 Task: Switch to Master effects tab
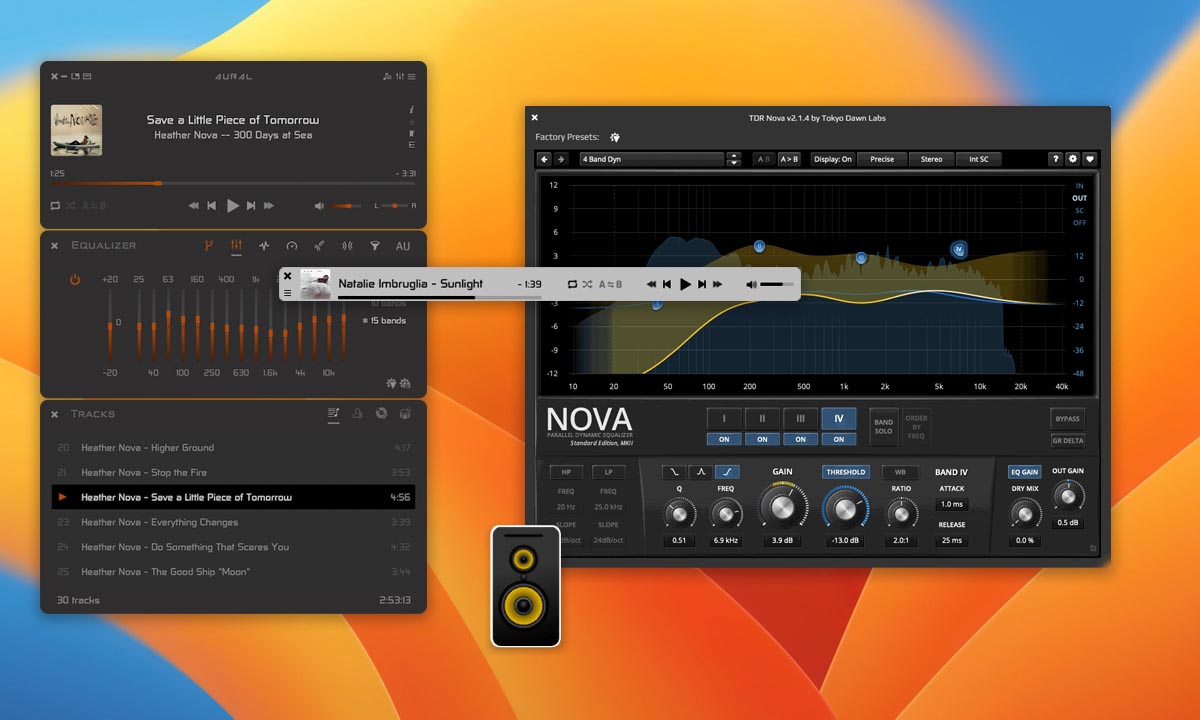(x=209, y=245)
